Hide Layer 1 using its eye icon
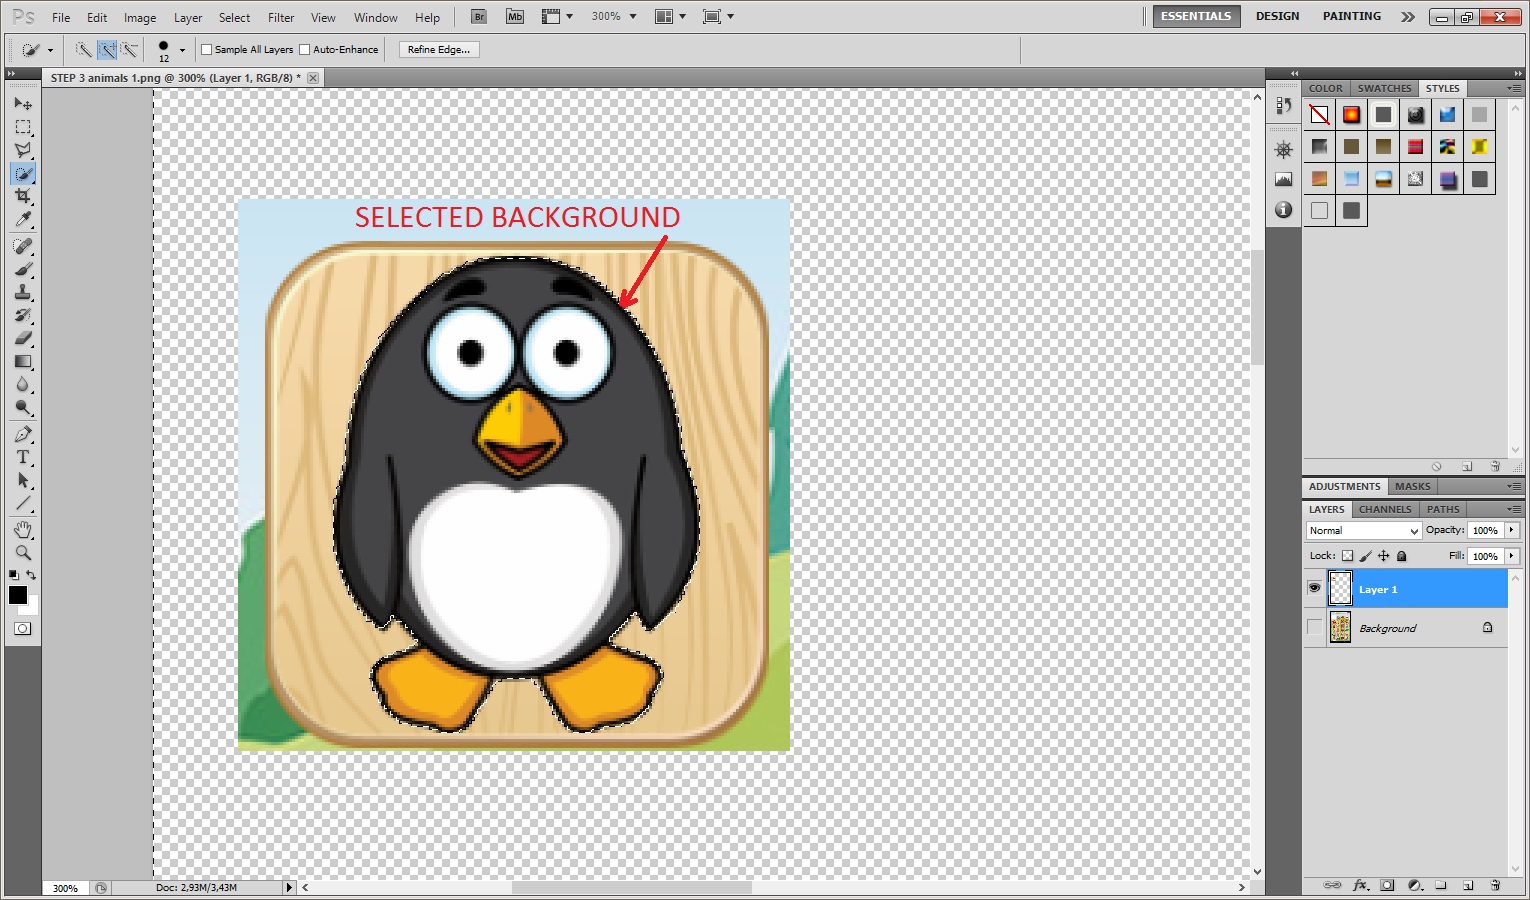Viewport: 1530px width, 900px height. click(1314, 589)
